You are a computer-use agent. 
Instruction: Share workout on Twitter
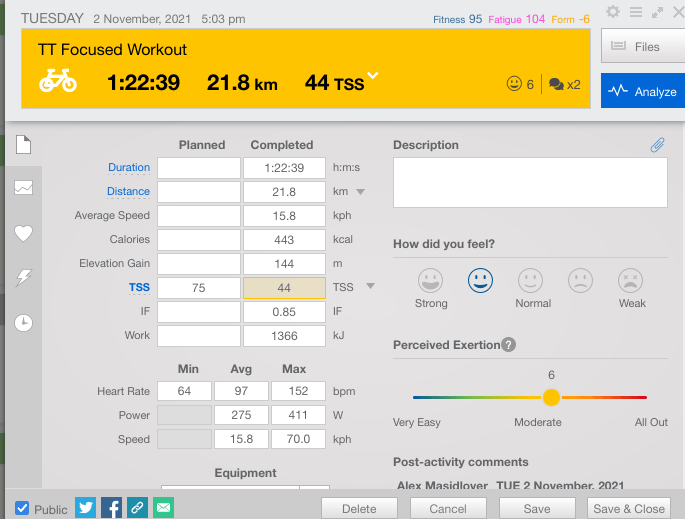pos(86,507)
